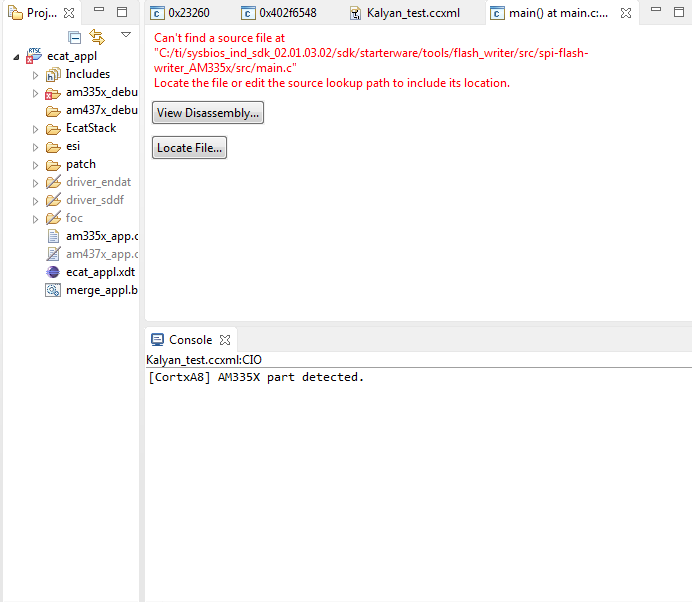The image size is (692, 602).
Task: Switch to the 0x402f6548 editor tab
Action: [x=279, y=13]
